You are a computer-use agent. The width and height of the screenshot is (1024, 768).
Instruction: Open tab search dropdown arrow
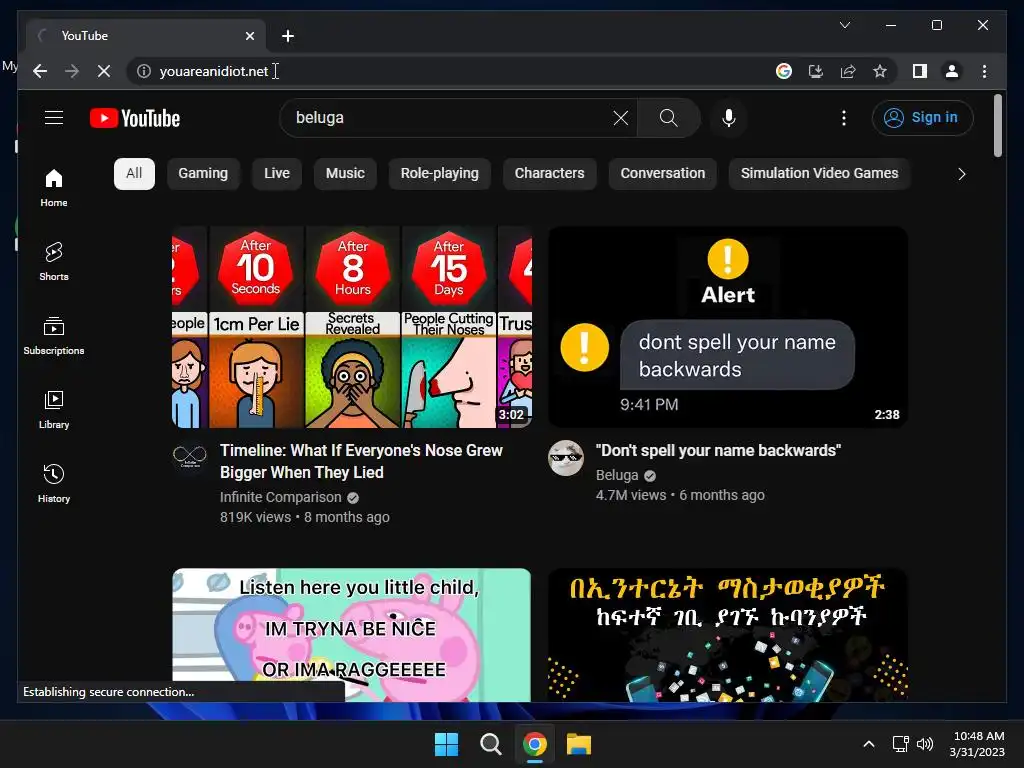click(x=844, y=25)
